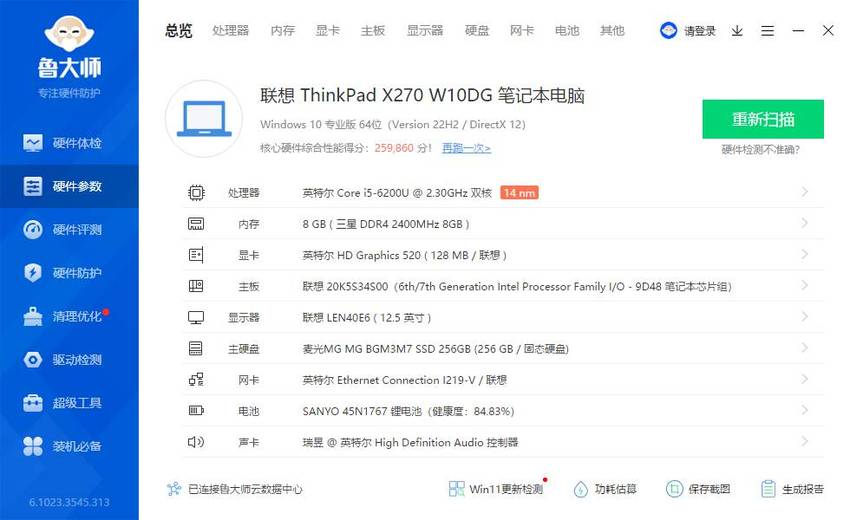
Task: Click the 主板 motherboard row icon
Action: 196,286
